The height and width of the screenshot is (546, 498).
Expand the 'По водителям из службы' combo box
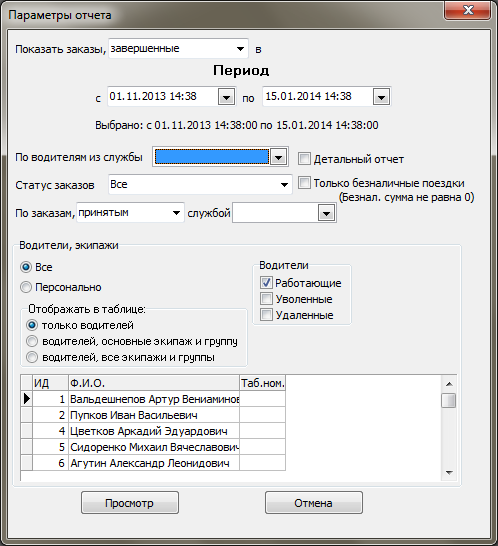pos(278,157)
